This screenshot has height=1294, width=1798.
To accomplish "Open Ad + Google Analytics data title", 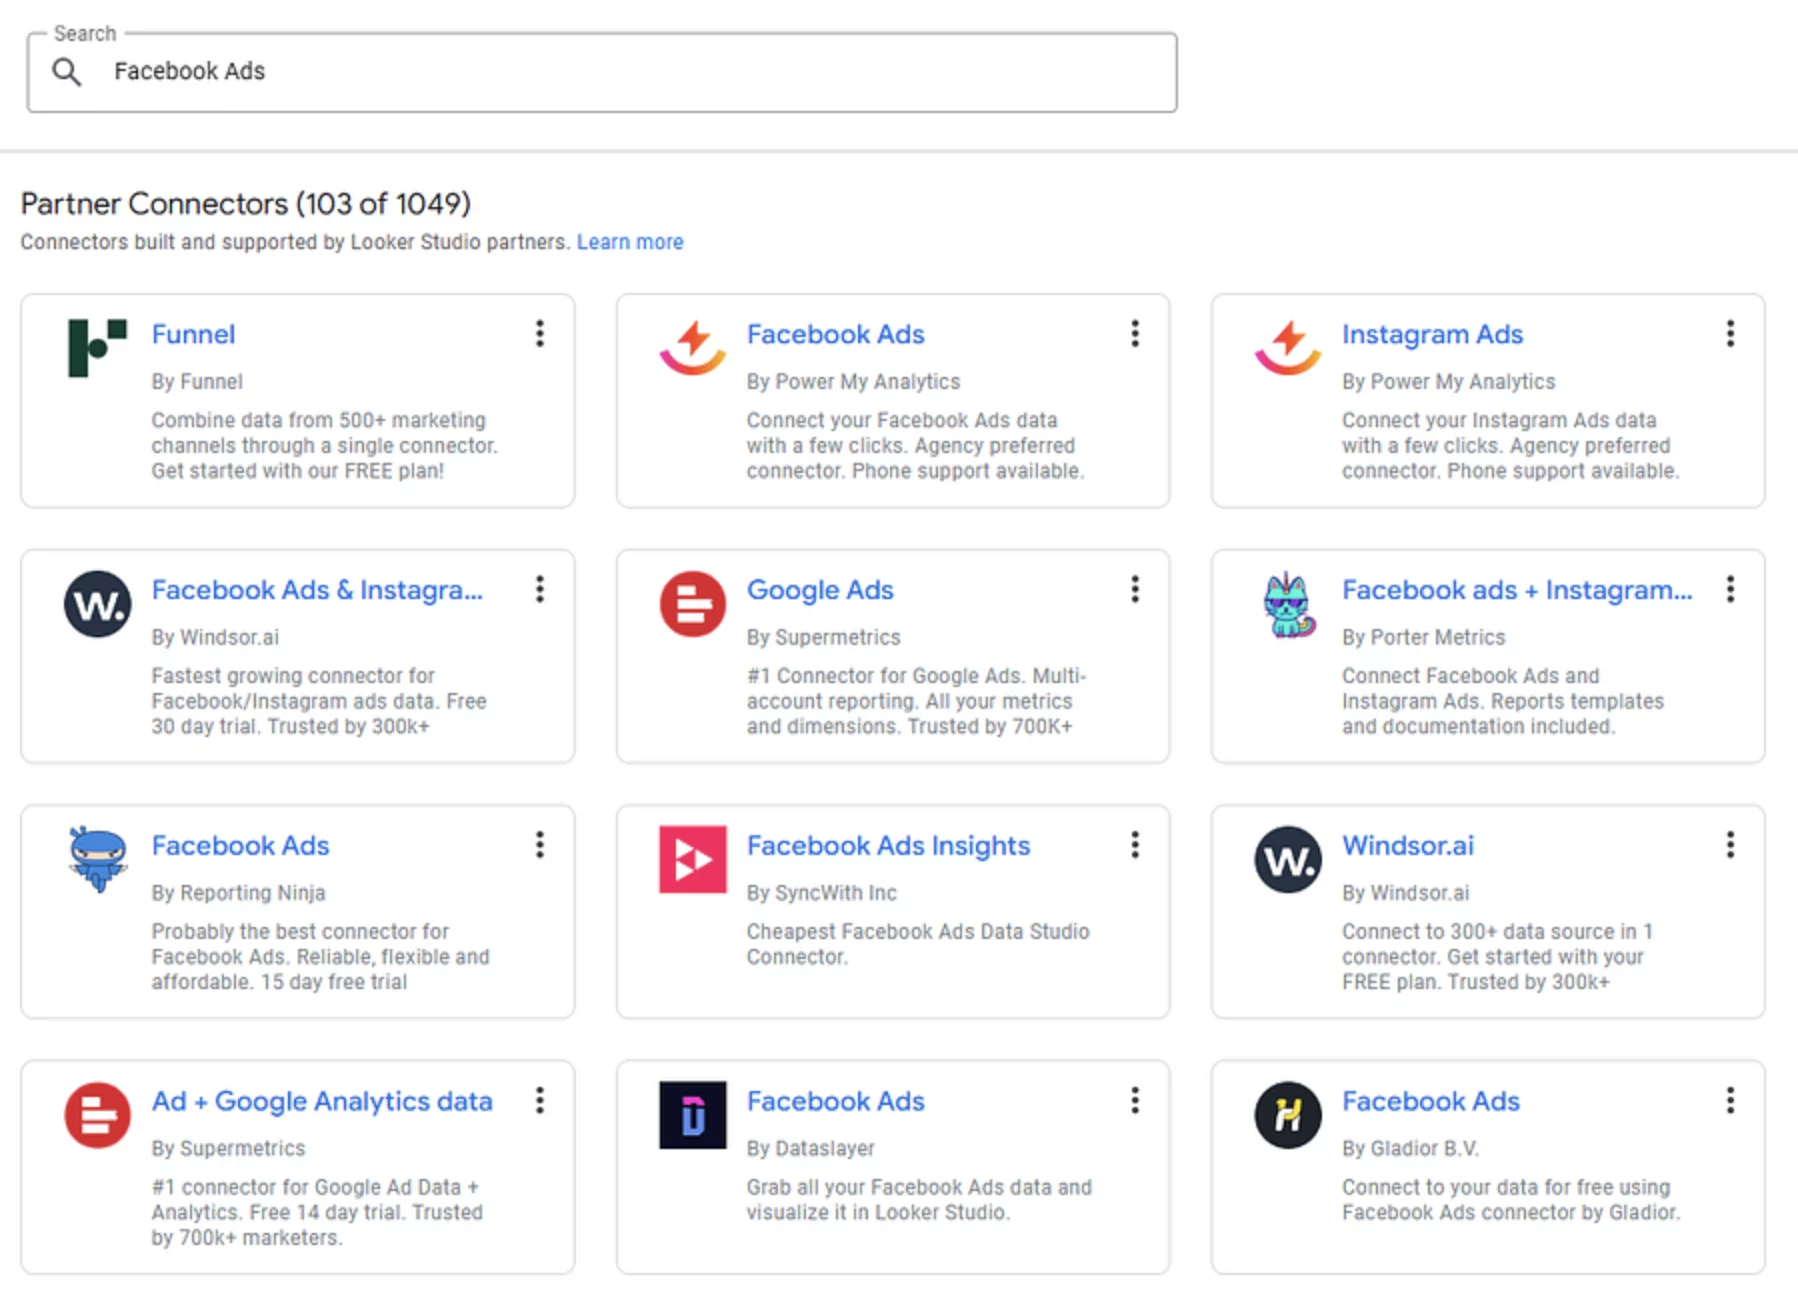I will pos(322,1101).
